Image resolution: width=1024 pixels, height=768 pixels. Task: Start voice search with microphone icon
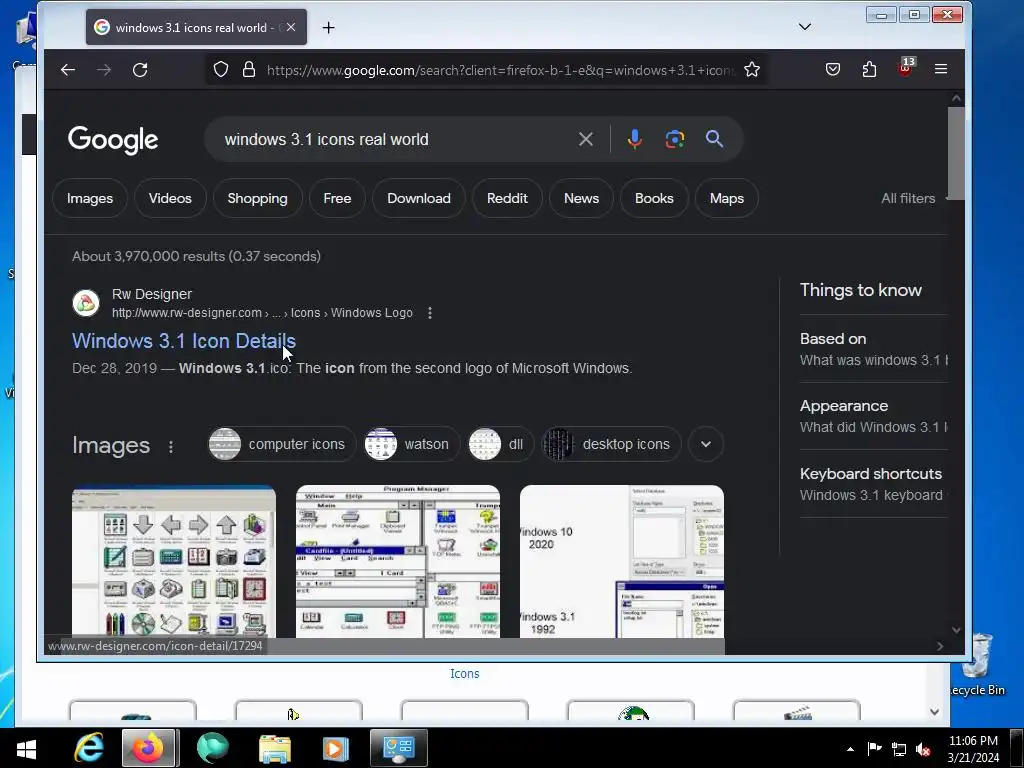tap(634, 139)
